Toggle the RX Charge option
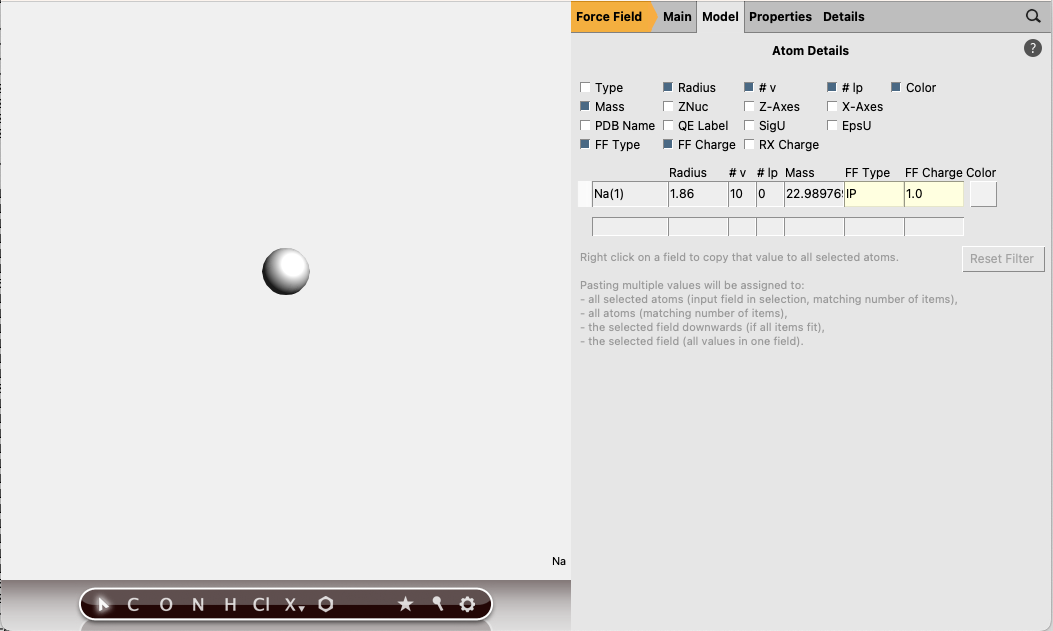This screenshot has height=631, width=1053. click(749, 144)
